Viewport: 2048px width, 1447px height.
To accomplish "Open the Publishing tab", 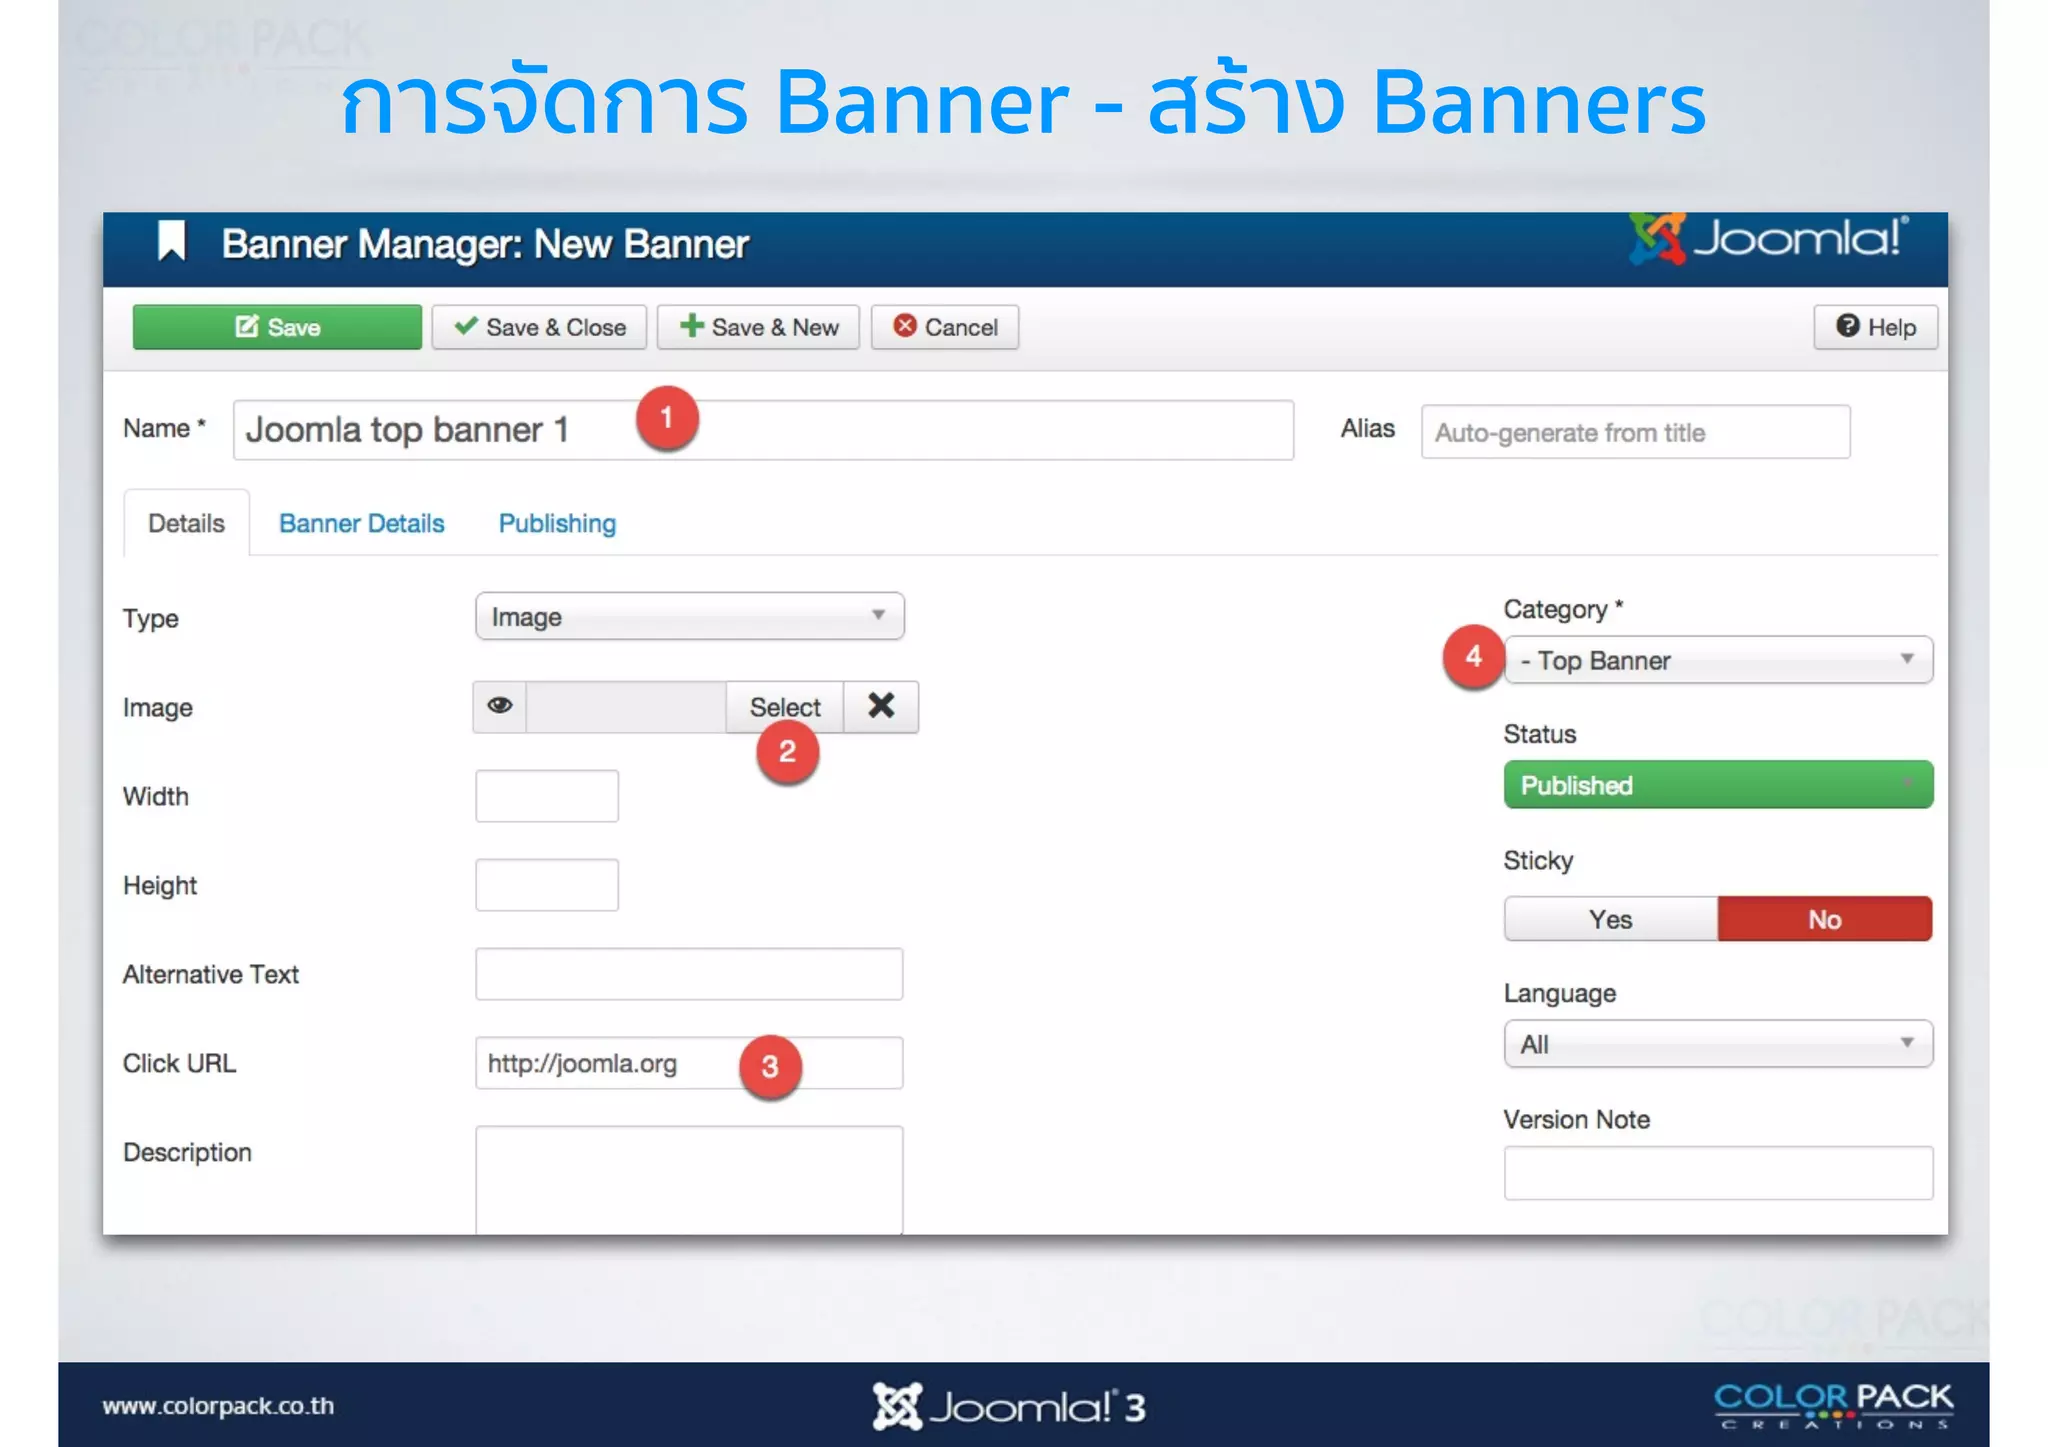I will (x=557, y=523).
